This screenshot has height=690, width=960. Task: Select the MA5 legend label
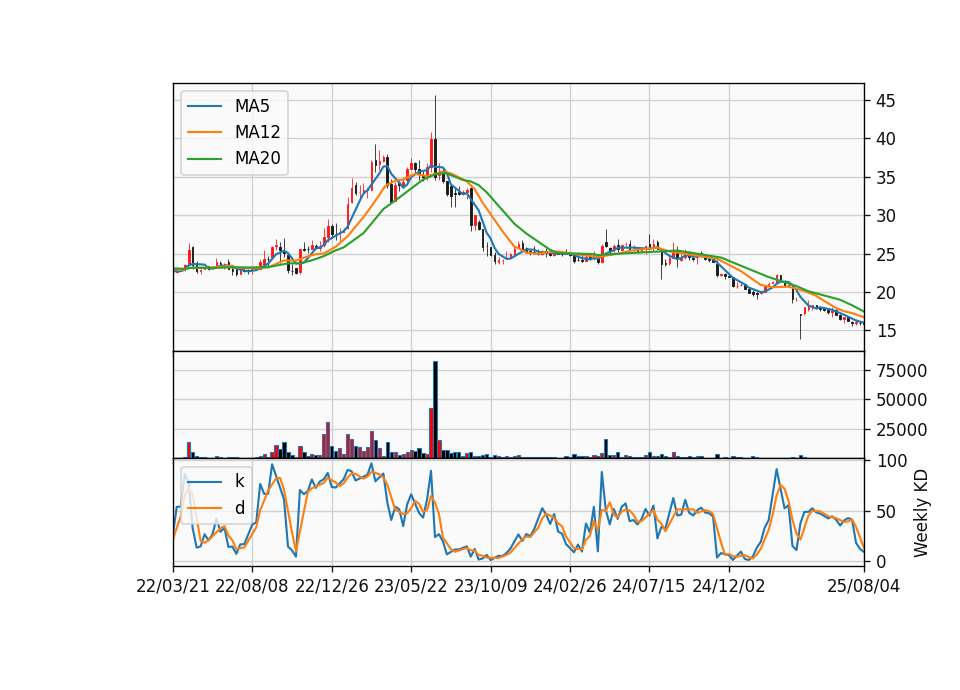coord(252,106)
